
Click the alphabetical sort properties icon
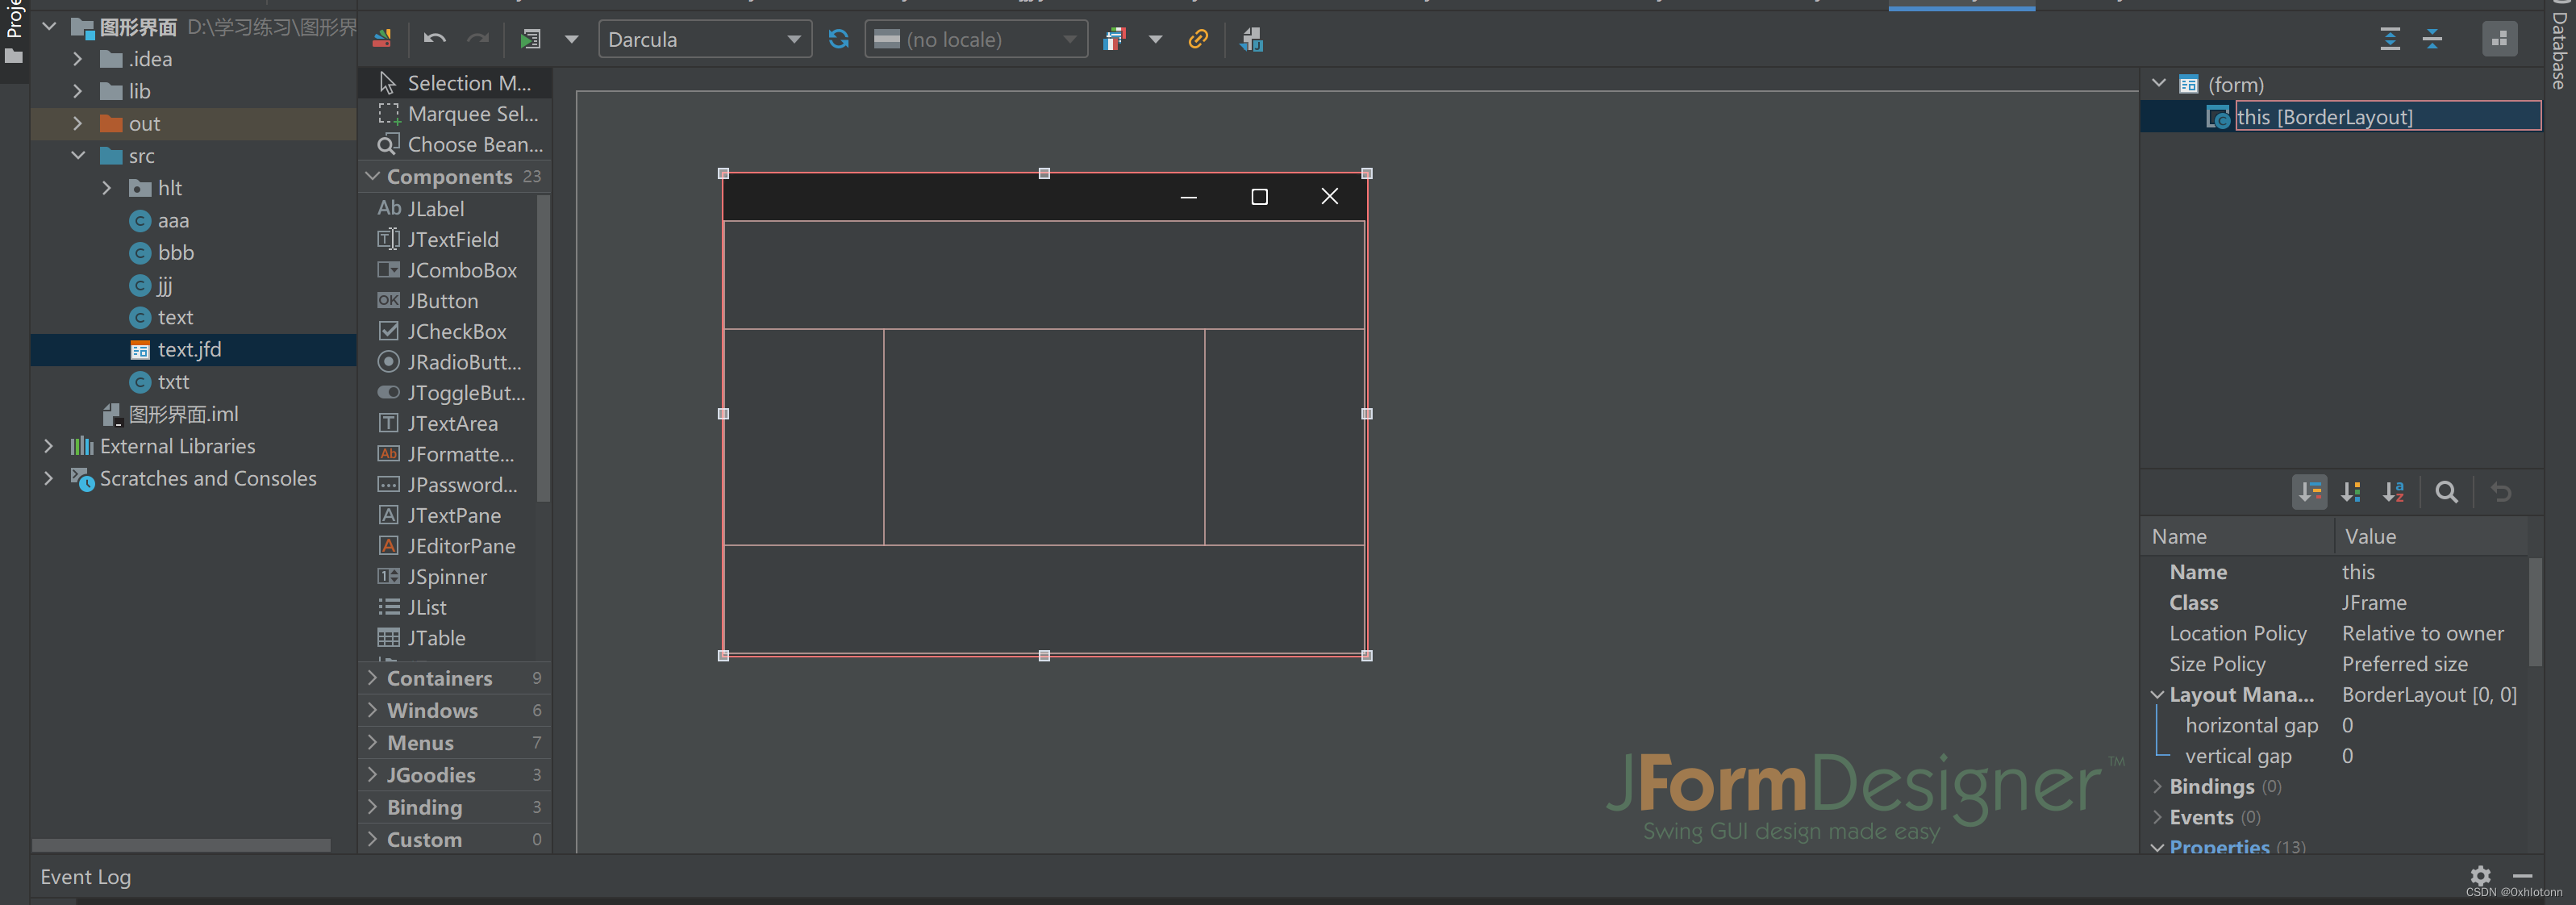[2393, 492]
